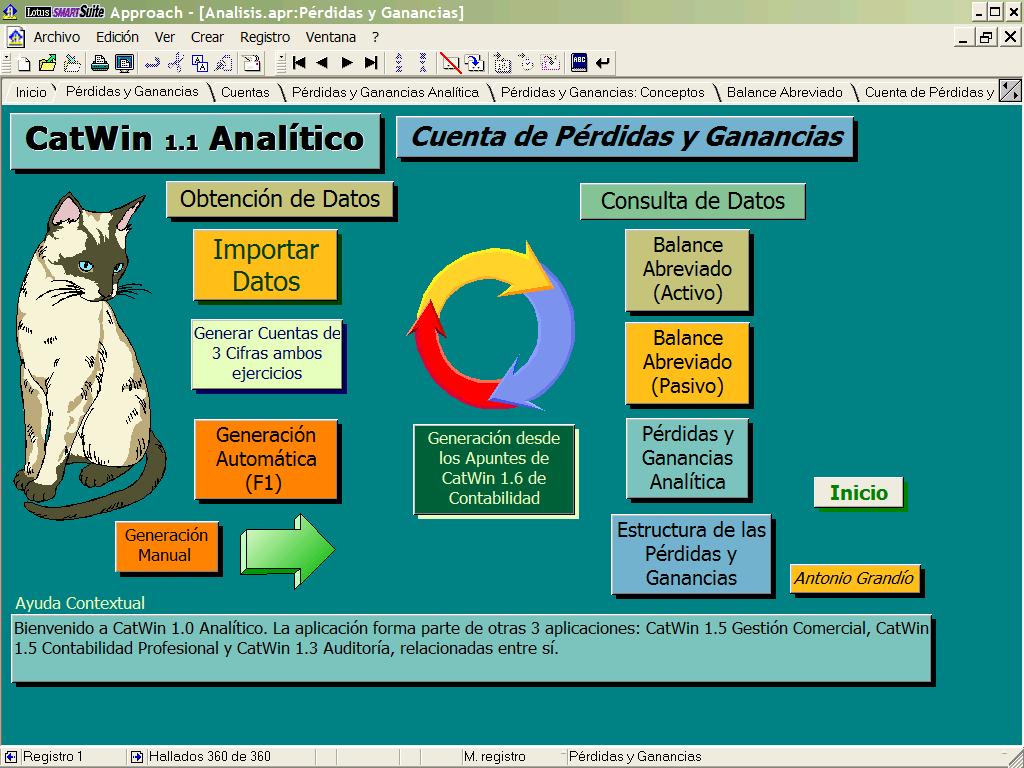This screenshot has height=768, width=1024.
Task: Switch to the Balance Abreviado tab
Action: (784, 92)
